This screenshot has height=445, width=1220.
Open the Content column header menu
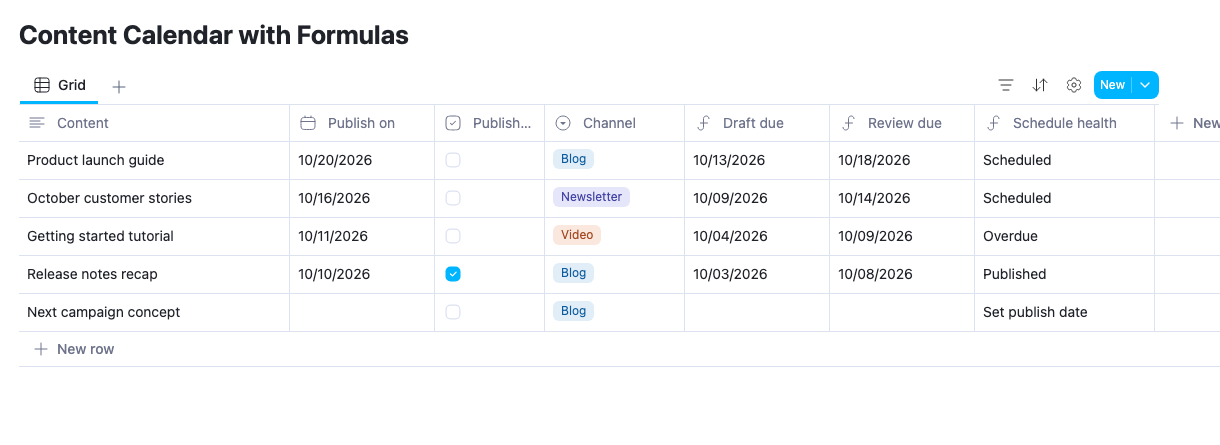(154, 123)
